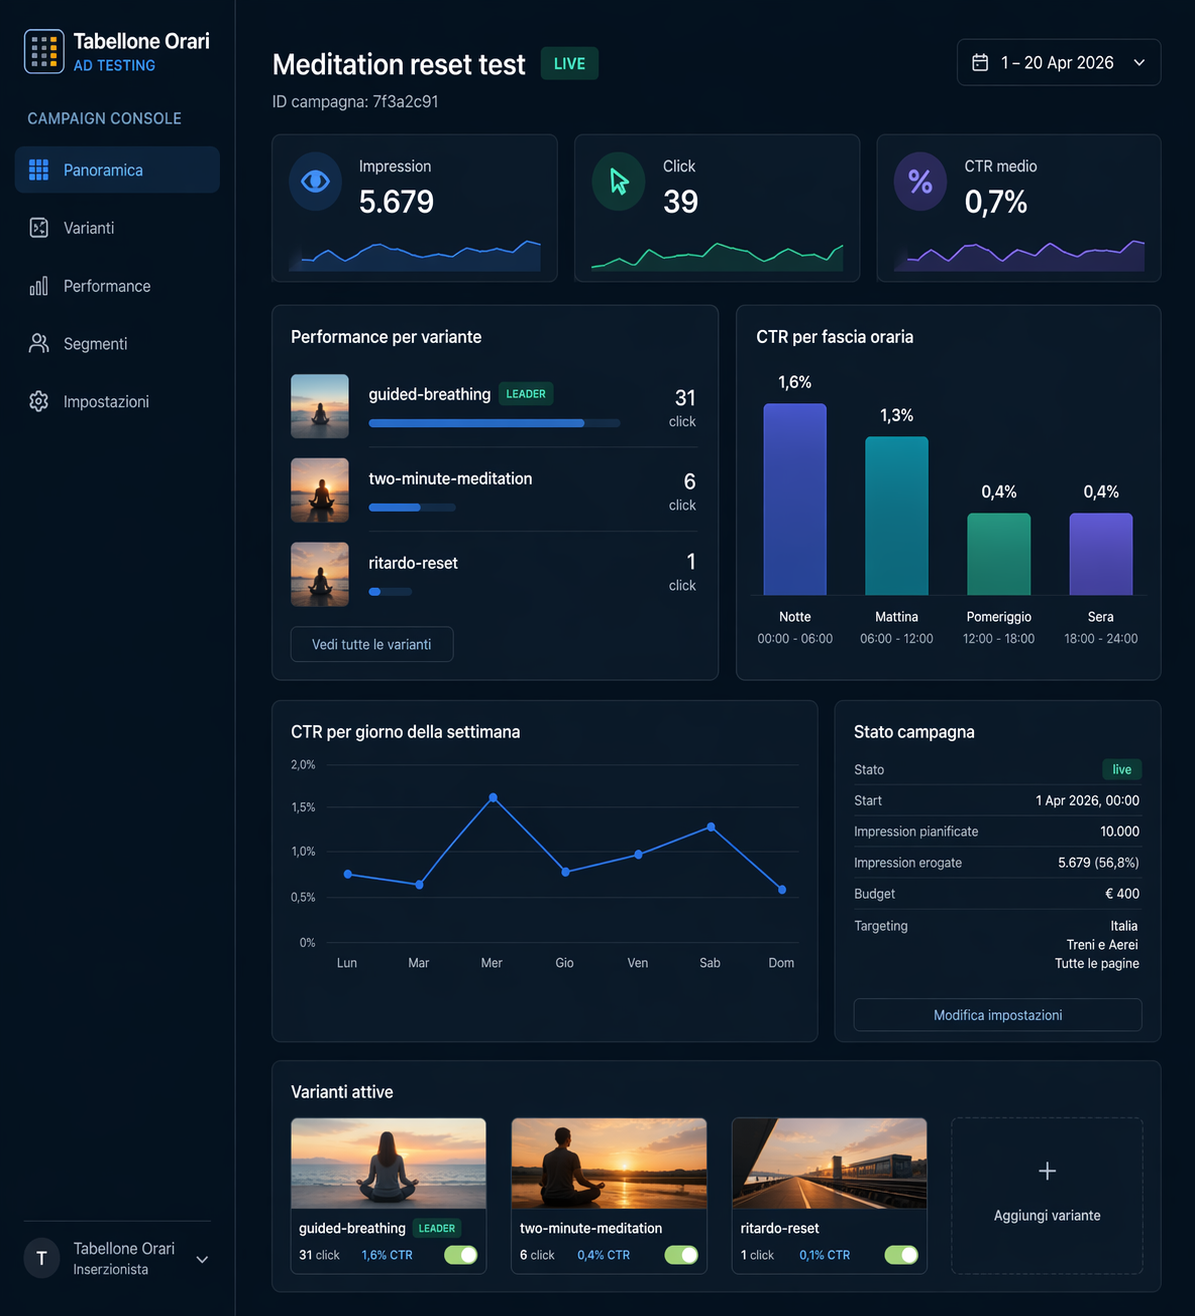Click the Impostazioni gear icon
This screenshot has width=1195, height=1316.
[39, 401]
